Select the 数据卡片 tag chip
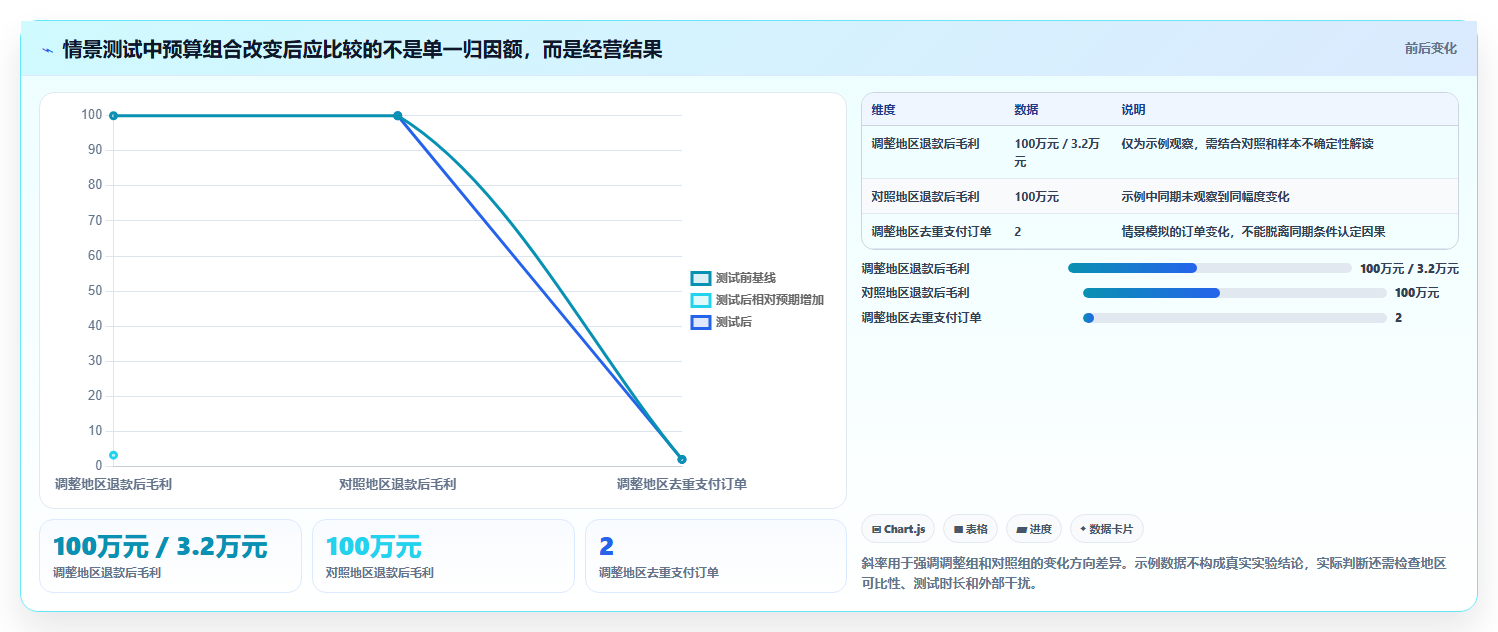 1107,529
